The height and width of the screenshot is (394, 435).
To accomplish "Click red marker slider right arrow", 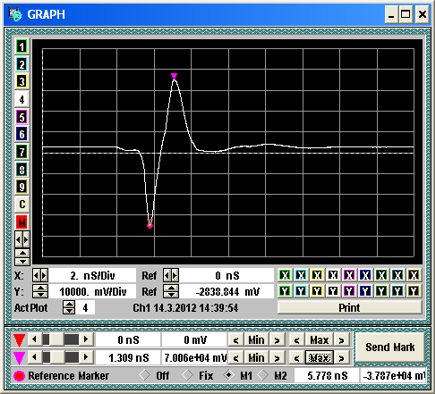I will click(86, 340).
